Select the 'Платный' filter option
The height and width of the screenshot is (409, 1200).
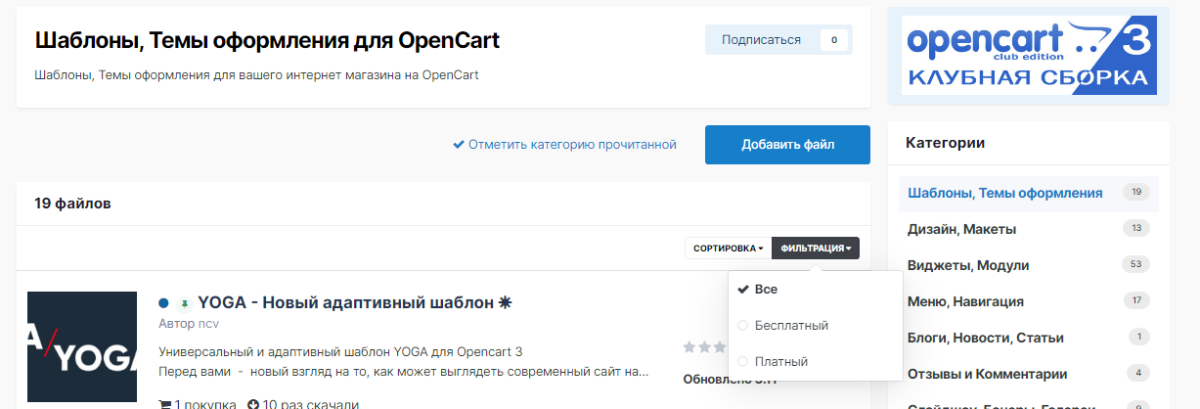(x=781, y=361)
